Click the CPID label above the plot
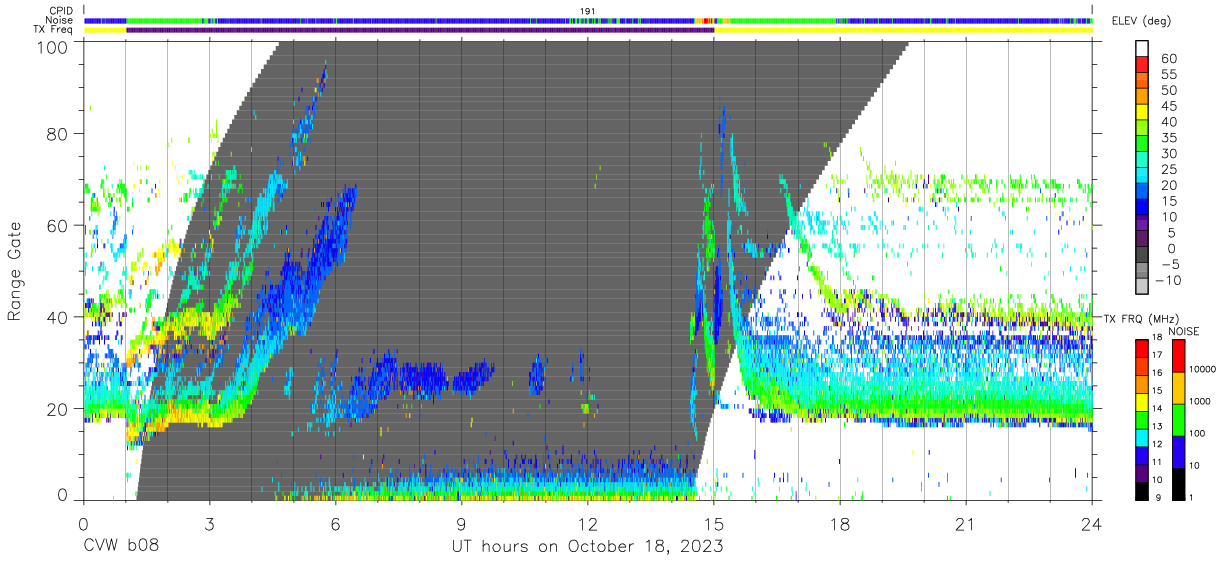The image size is (1228, 567). [61, 11]
